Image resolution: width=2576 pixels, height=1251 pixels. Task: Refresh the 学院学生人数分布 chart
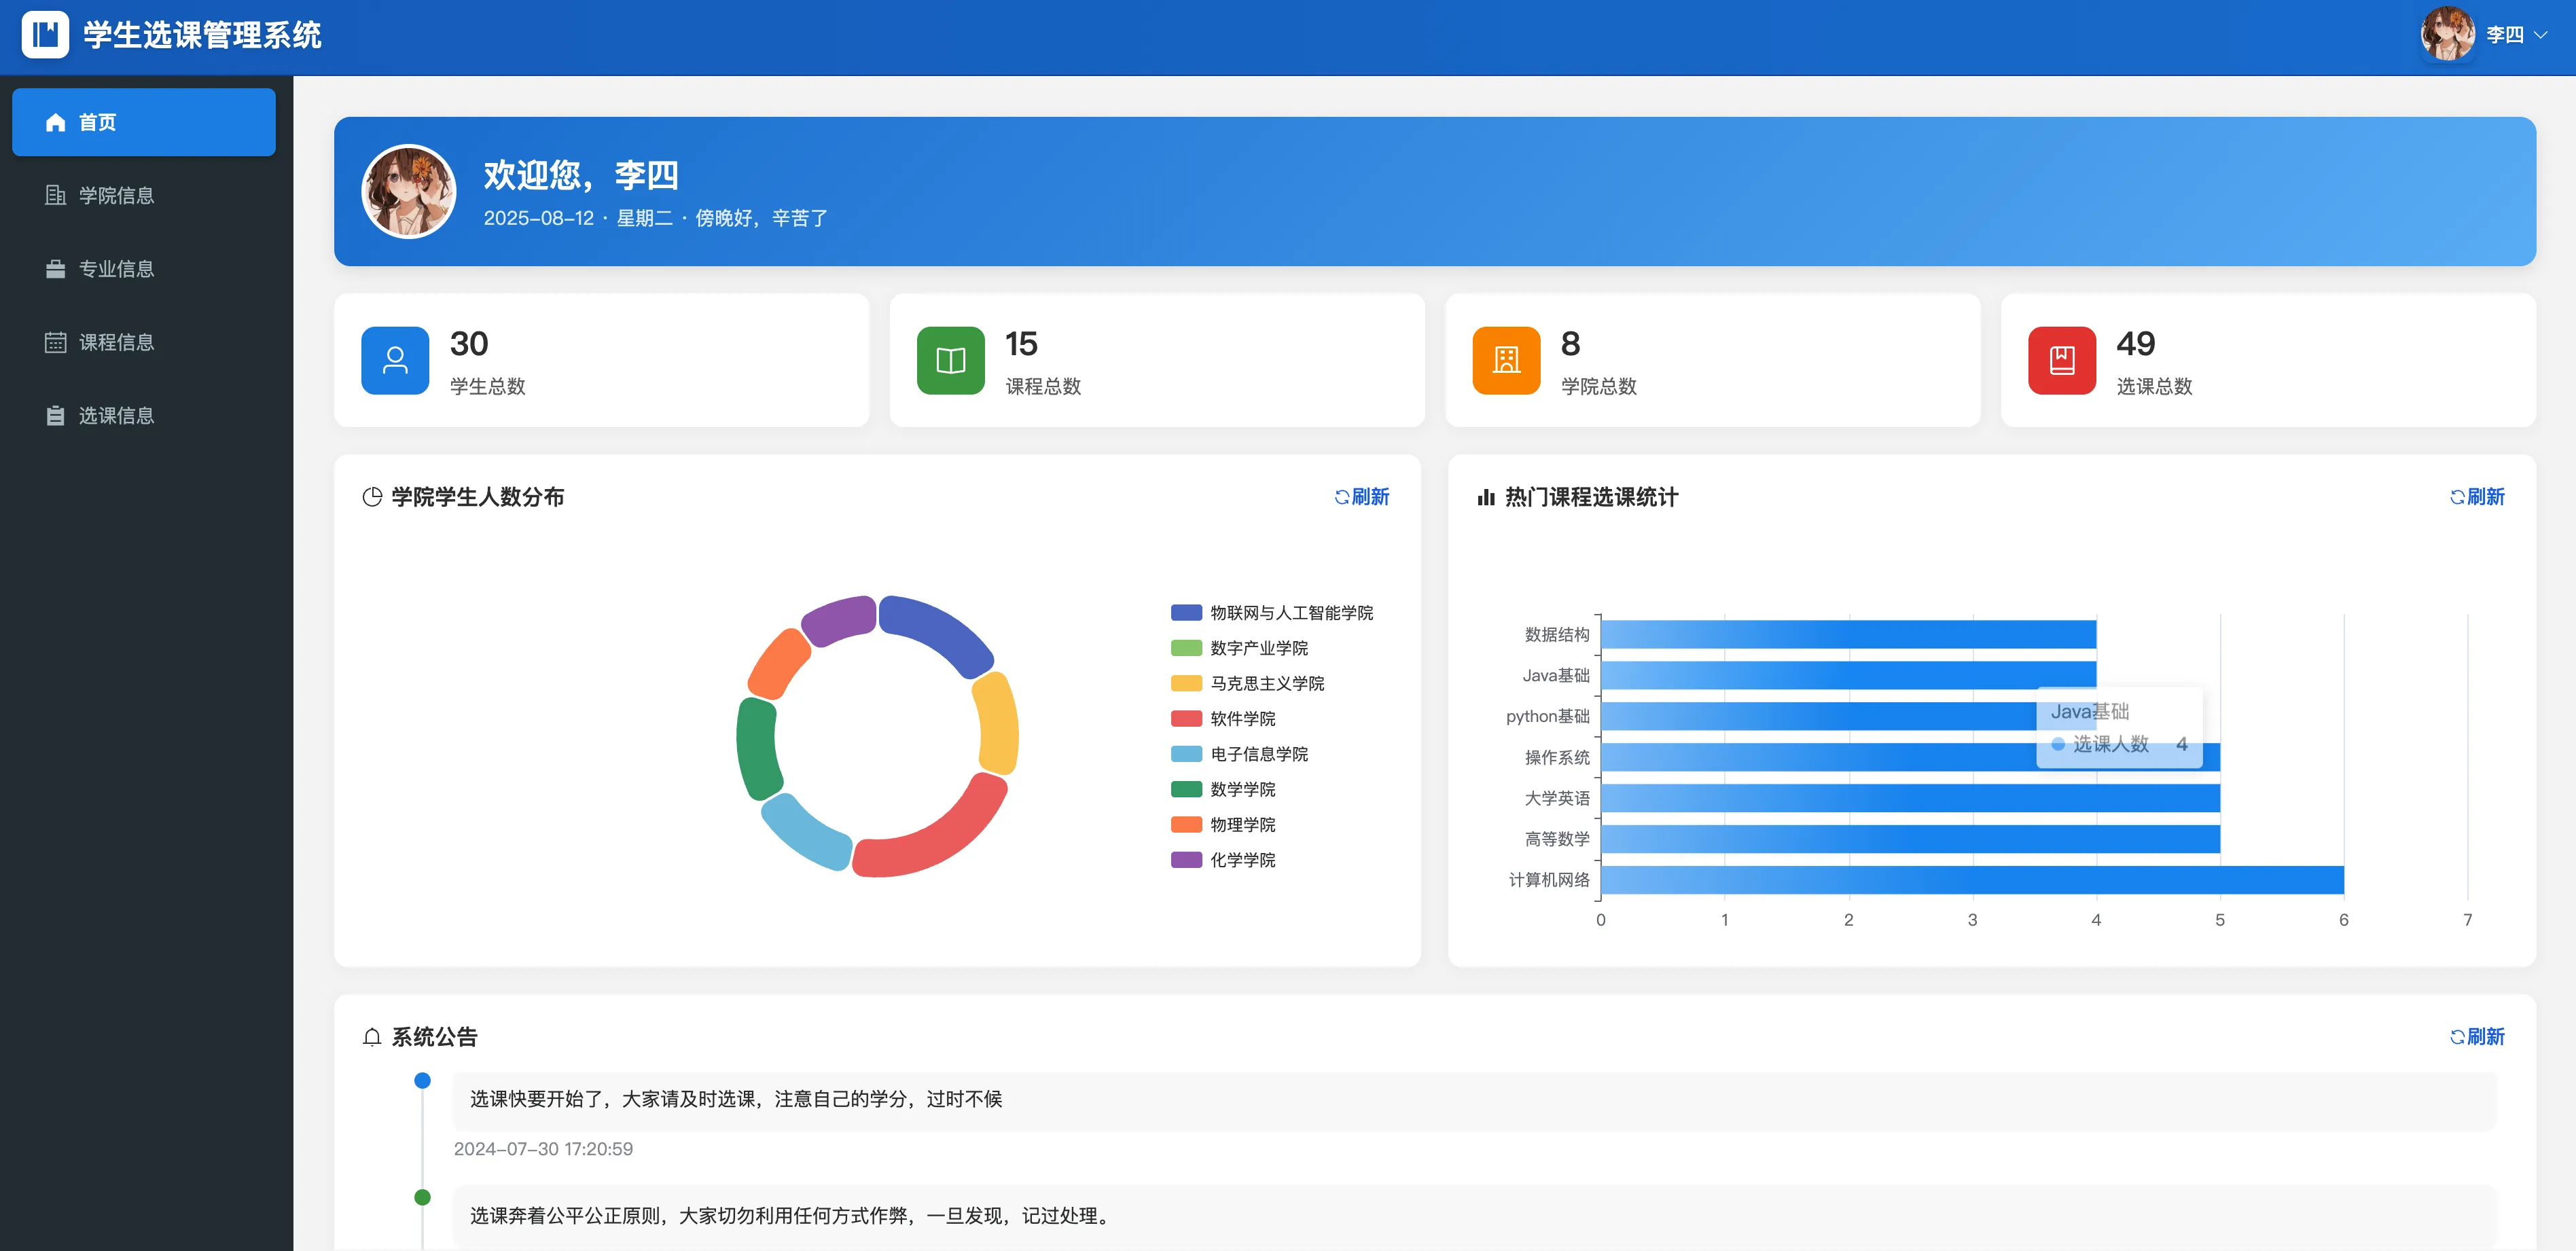(1362, 497)
